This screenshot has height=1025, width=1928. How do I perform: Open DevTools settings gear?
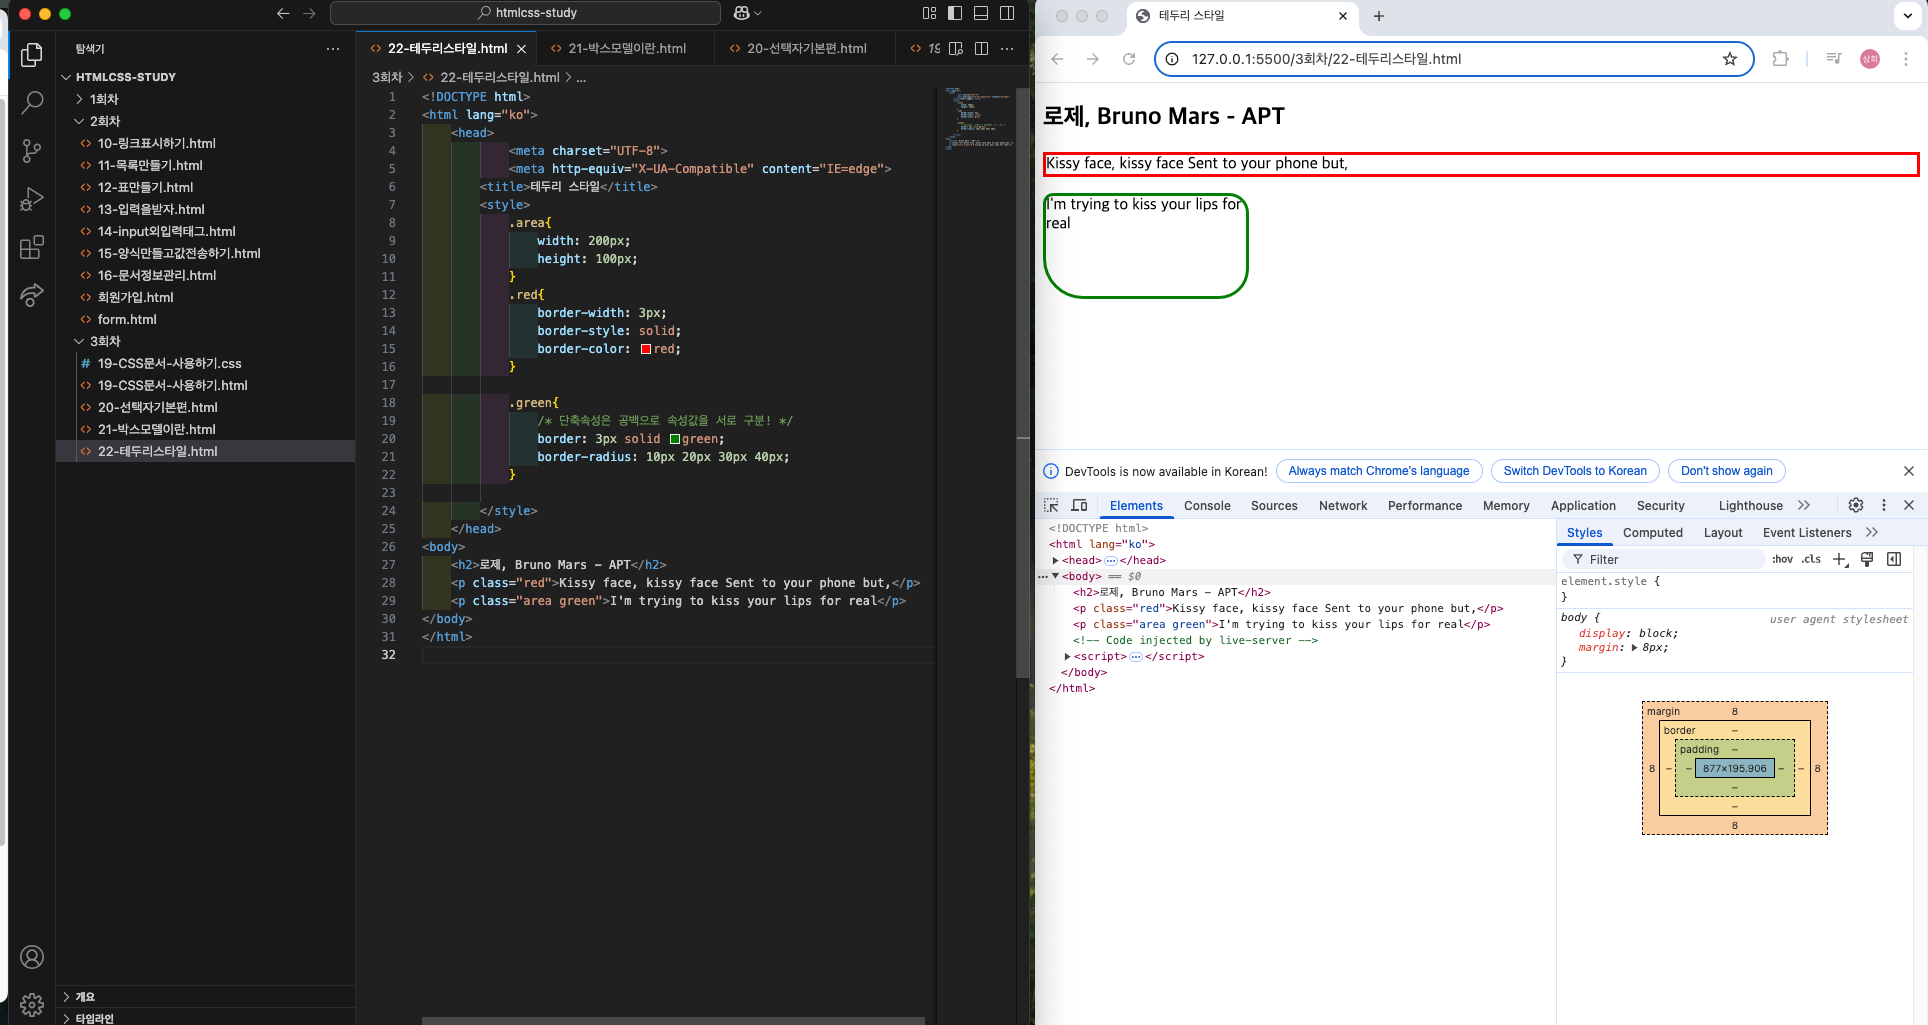(x=1856, y=505)
